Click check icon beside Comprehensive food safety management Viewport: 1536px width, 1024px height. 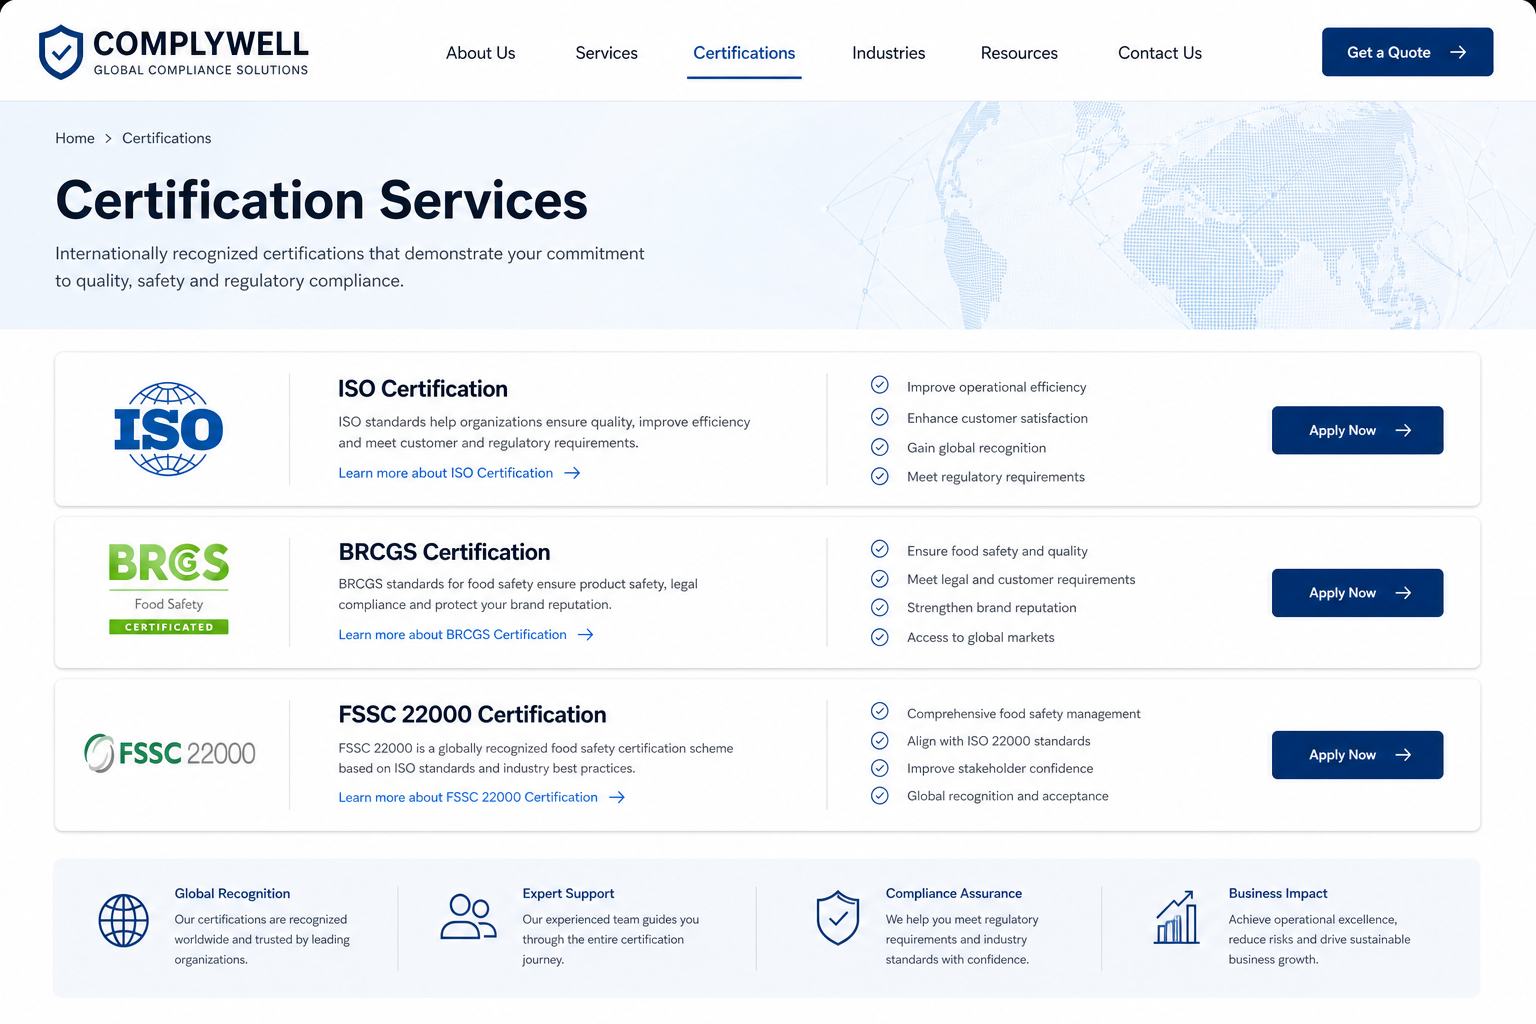click(x=880, y=711)
